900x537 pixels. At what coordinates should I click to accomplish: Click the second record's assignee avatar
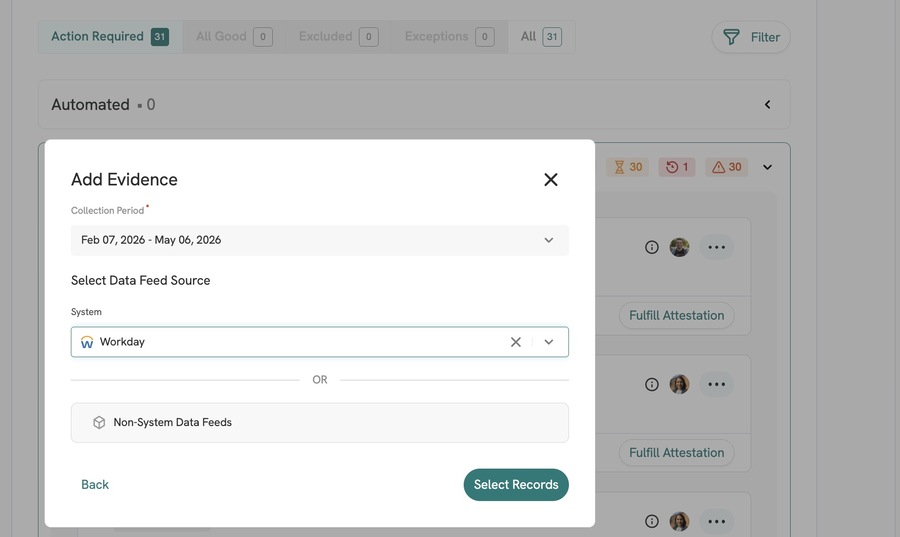(679, 384)
